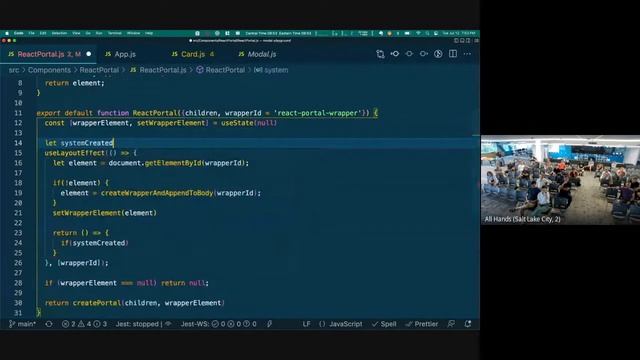Click line number 11 in the gutter
640x360 pixels.
(x=18, y=113)
